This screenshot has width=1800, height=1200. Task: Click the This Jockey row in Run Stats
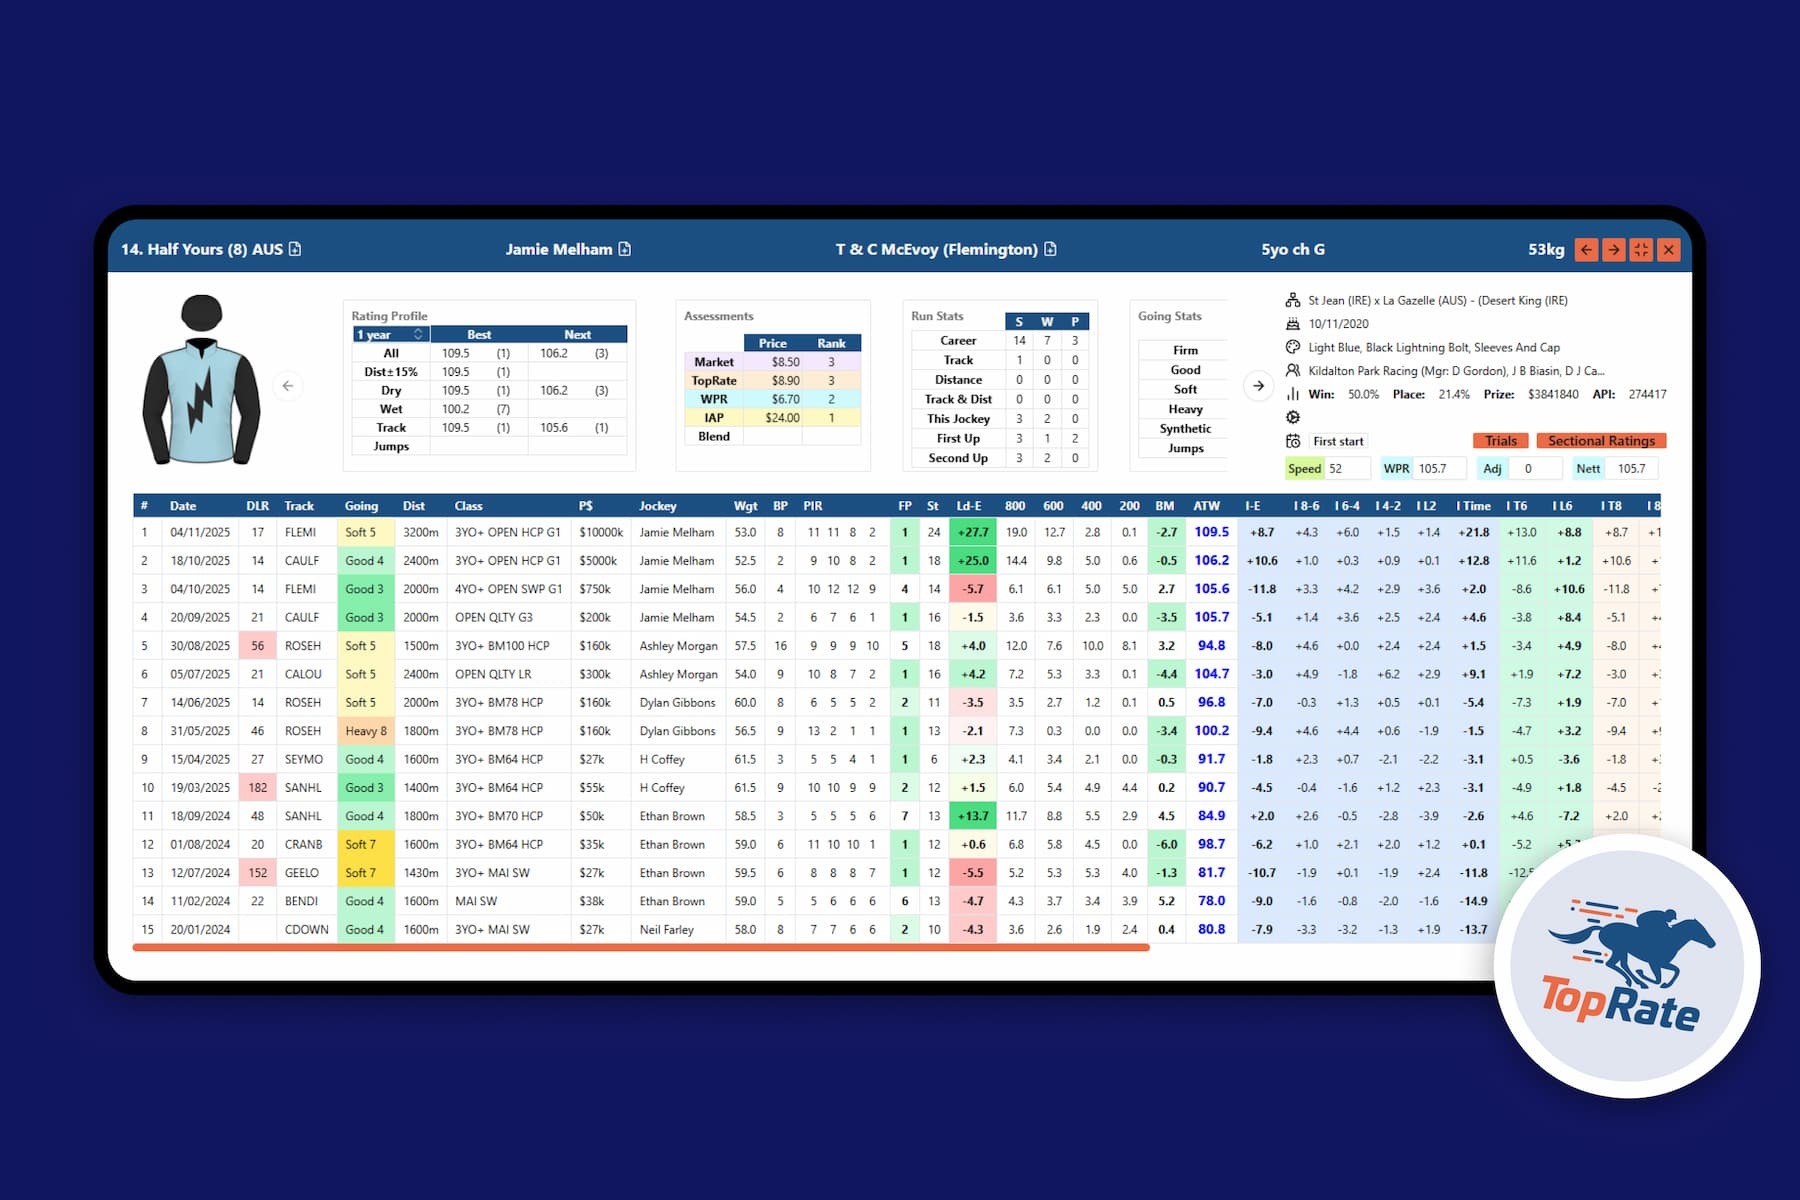(1000, 419)
